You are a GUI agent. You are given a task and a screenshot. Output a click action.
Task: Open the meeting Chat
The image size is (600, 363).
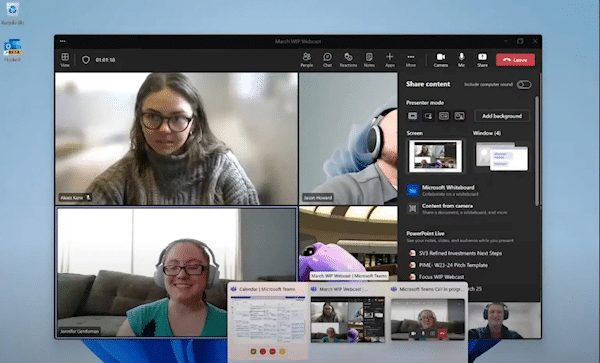327,60
